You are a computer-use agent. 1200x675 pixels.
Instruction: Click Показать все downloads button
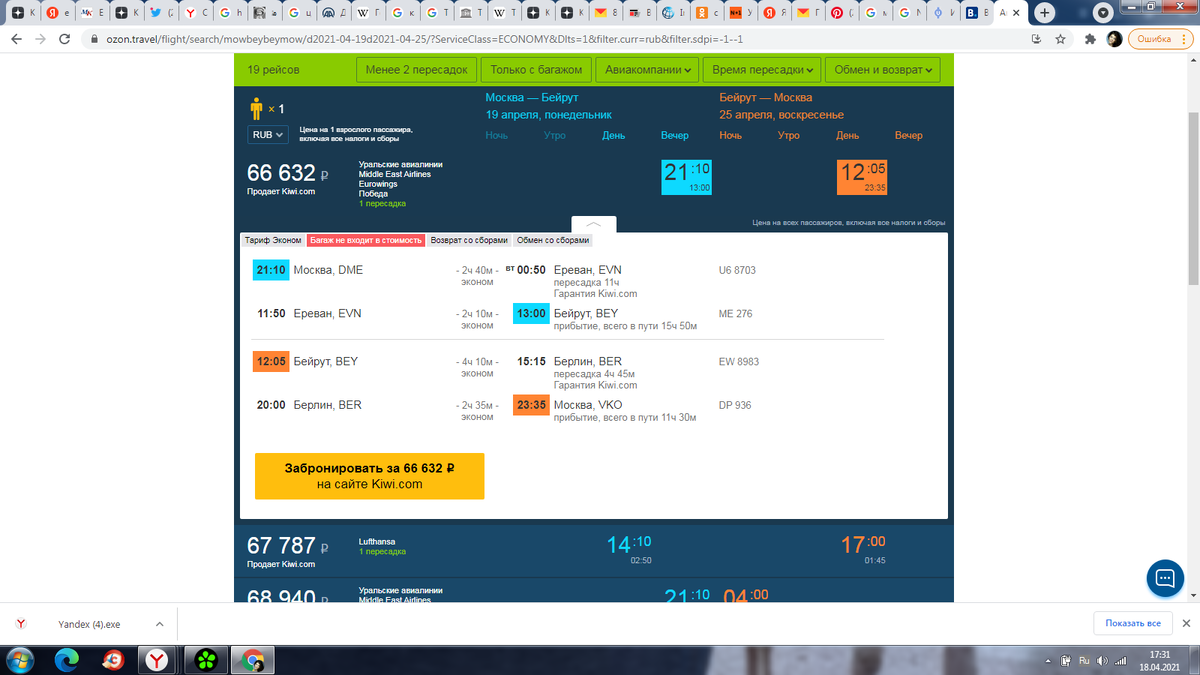pos(1133,623)
